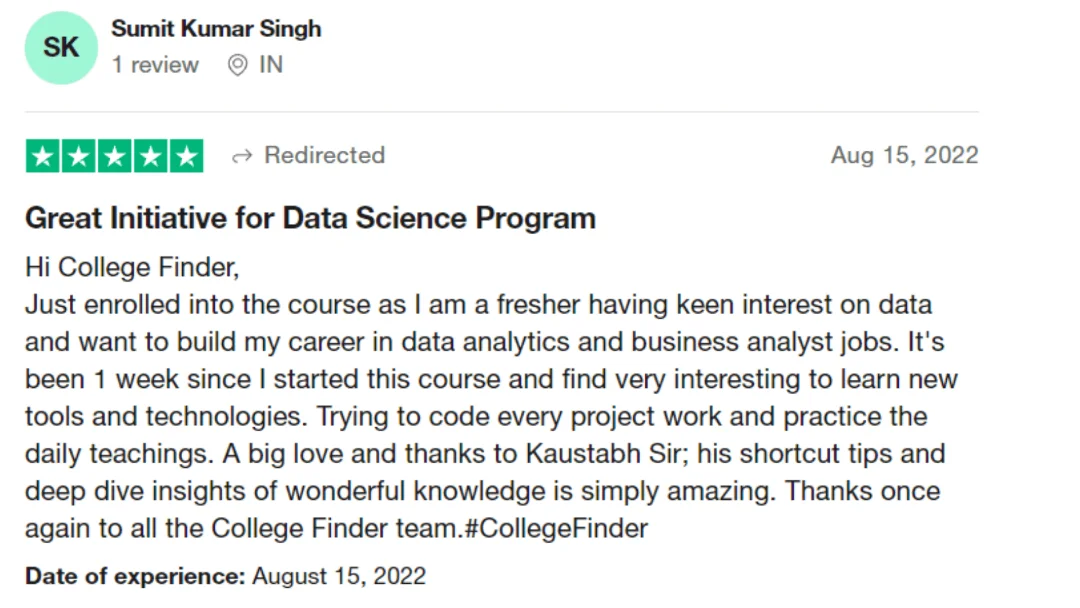Click the first green rating star

tap(43, 156)
